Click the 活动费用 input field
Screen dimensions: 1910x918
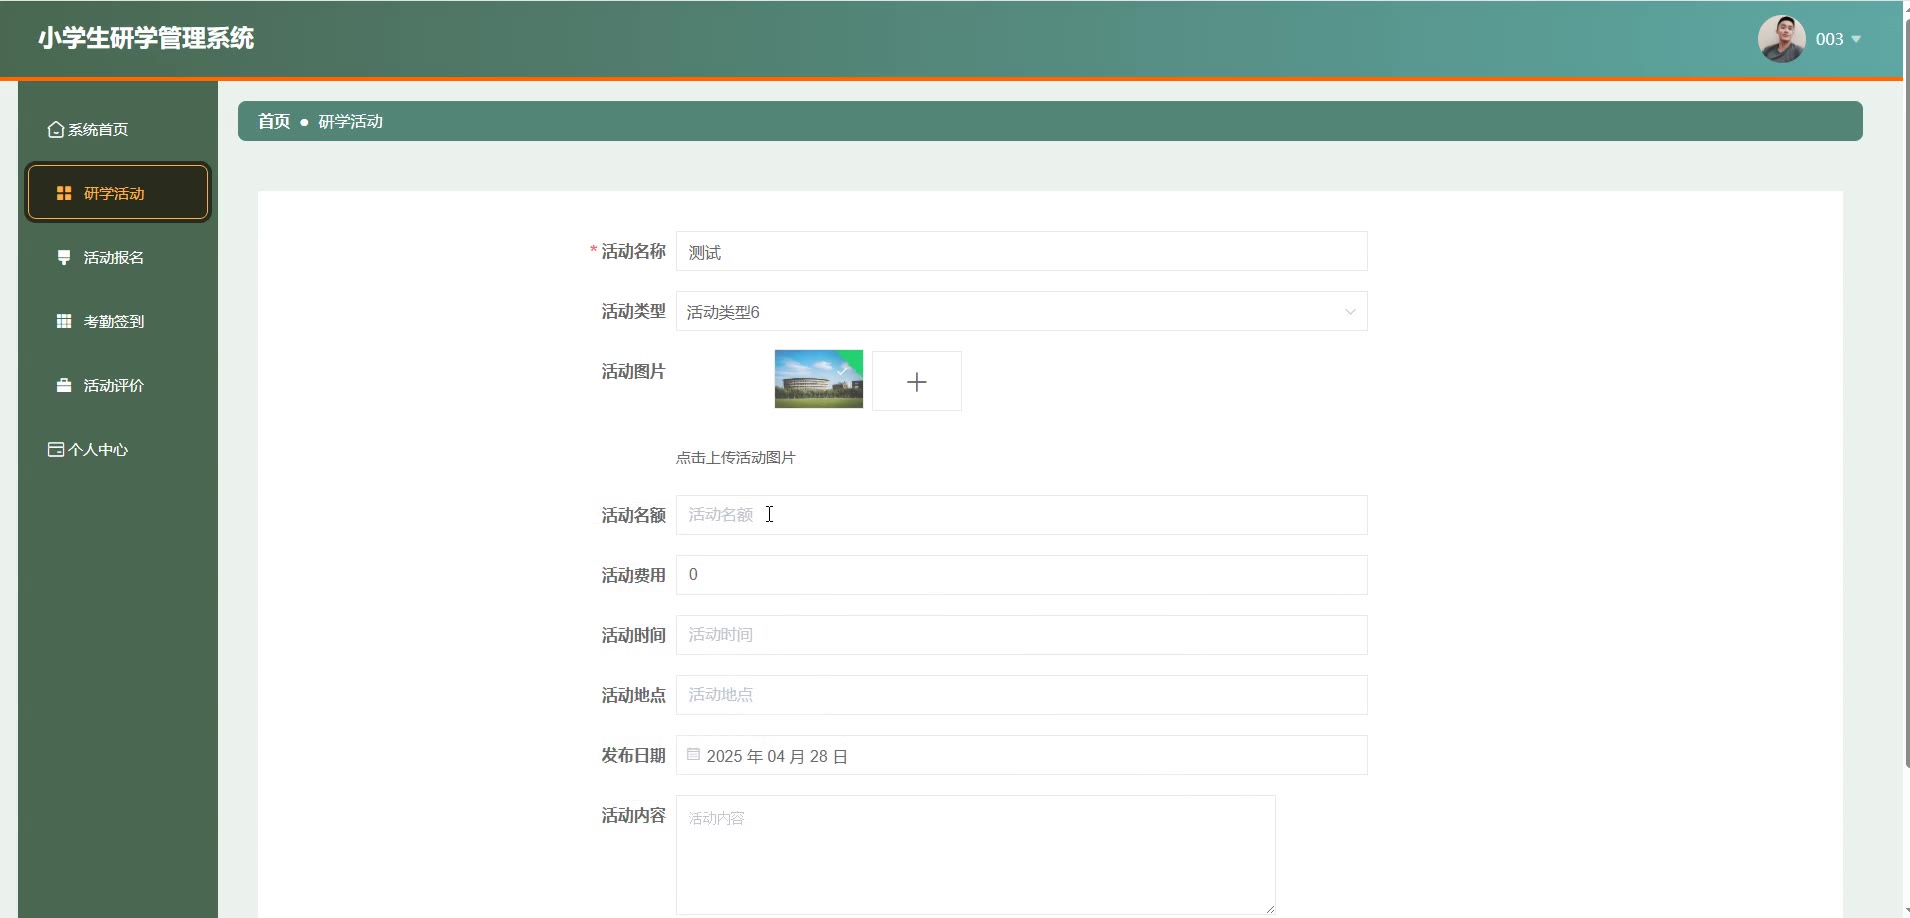1022,575
